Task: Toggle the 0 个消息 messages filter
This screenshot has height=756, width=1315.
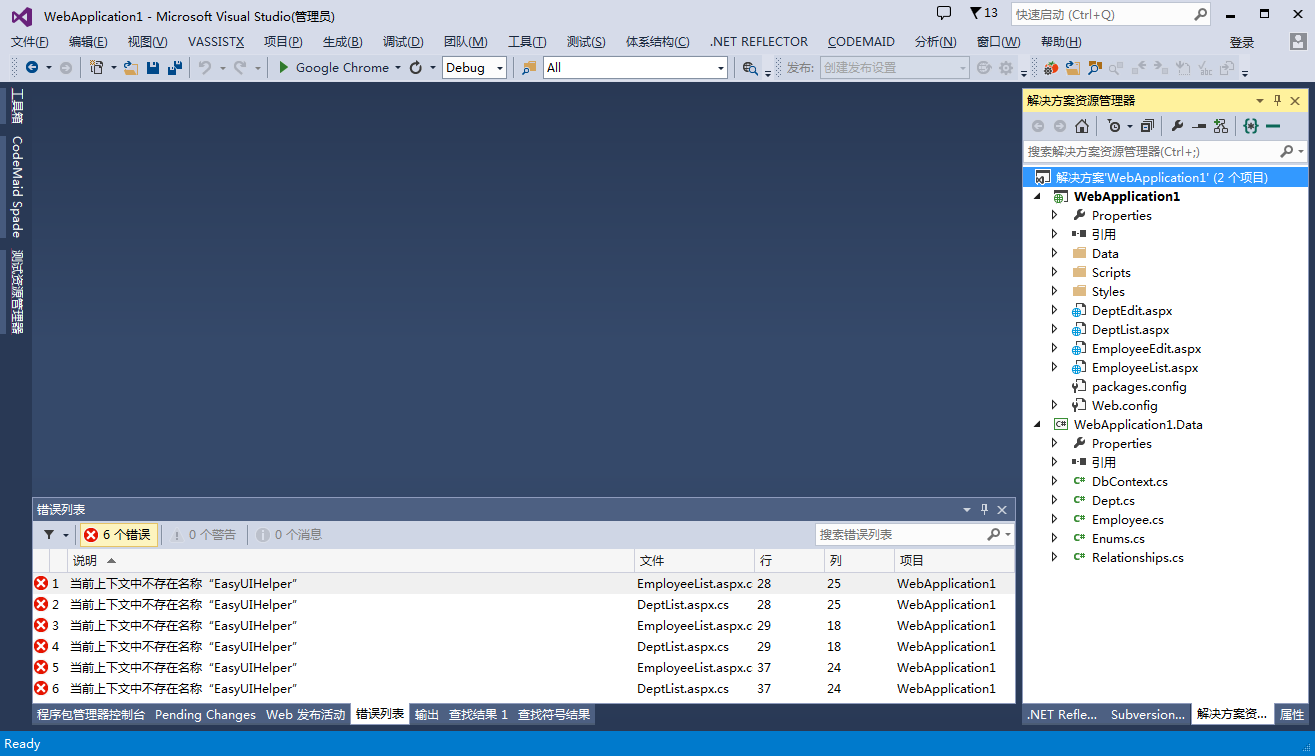Action: 289,535
